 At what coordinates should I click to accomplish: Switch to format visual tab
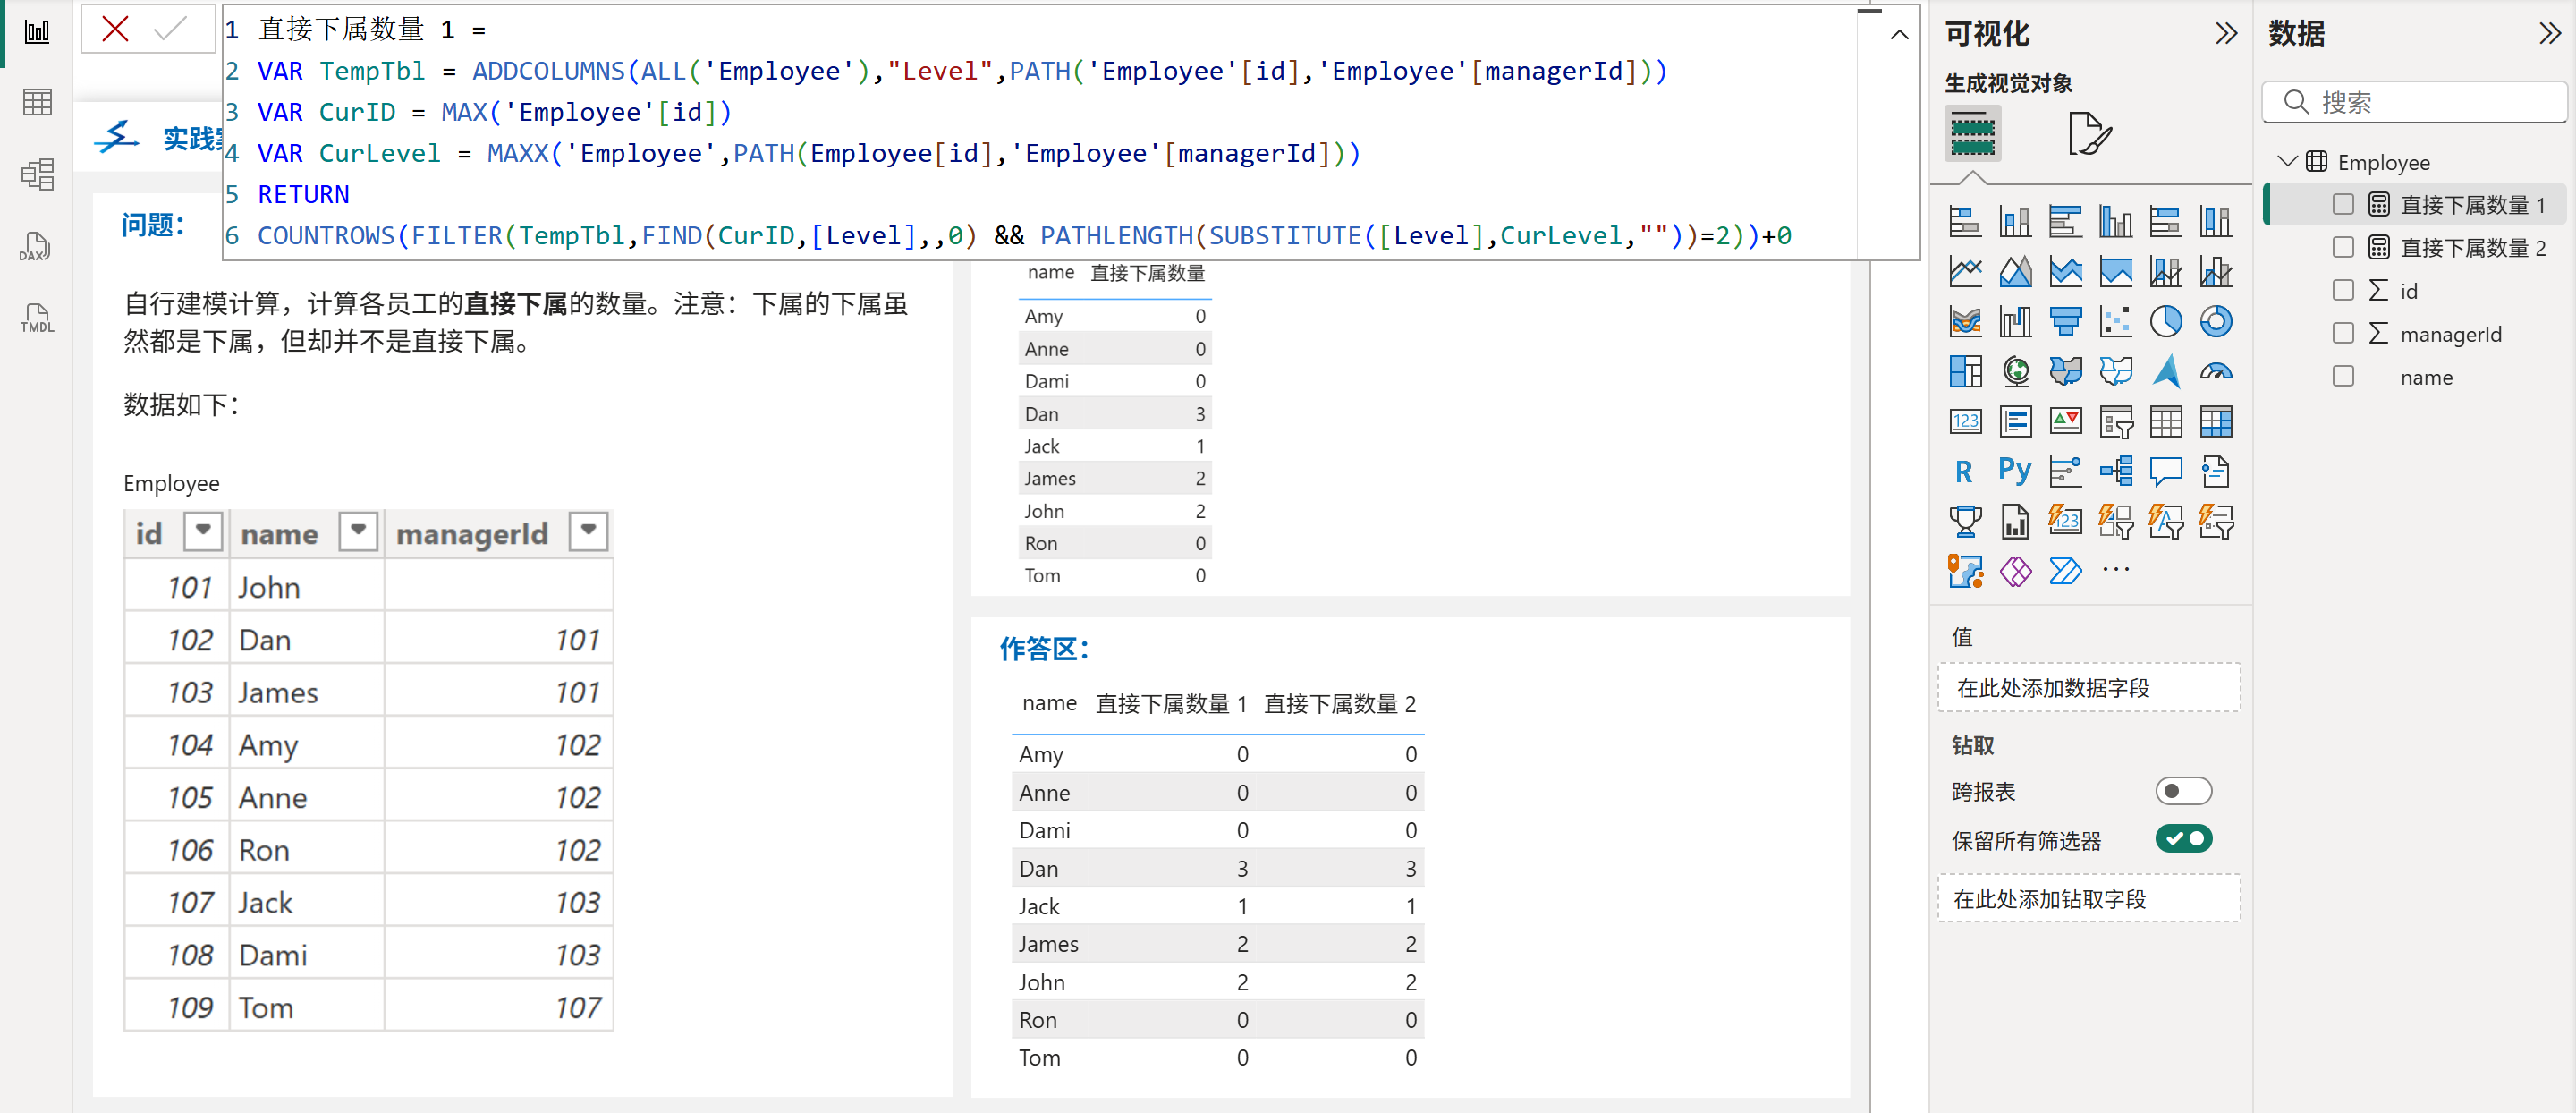[x=2089, y=133]
